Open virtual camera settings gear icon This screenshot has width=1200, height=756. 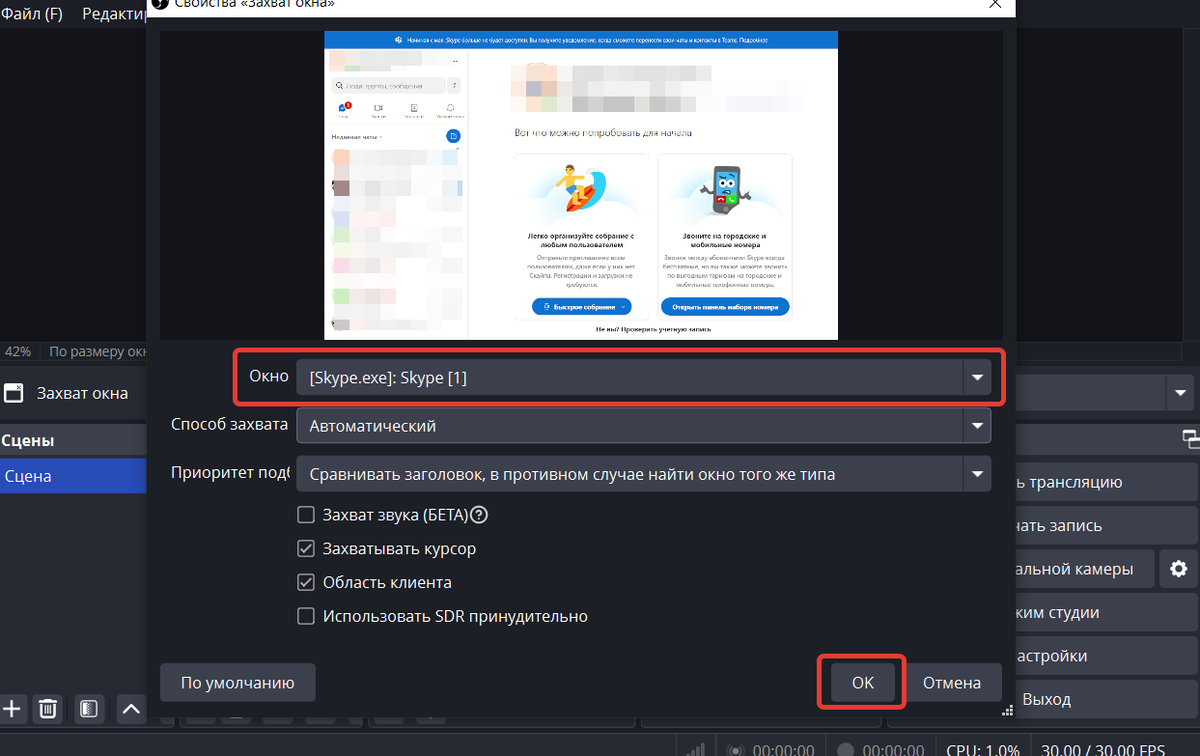coord(1178,569)
